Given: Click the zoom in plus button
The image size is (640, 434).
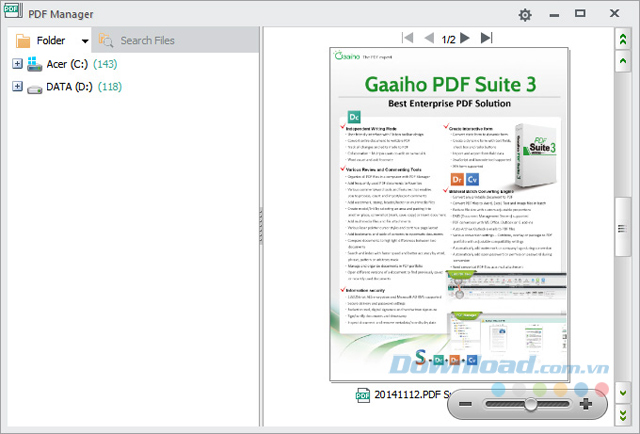Looking at the screenshot, I should [586, 404].
